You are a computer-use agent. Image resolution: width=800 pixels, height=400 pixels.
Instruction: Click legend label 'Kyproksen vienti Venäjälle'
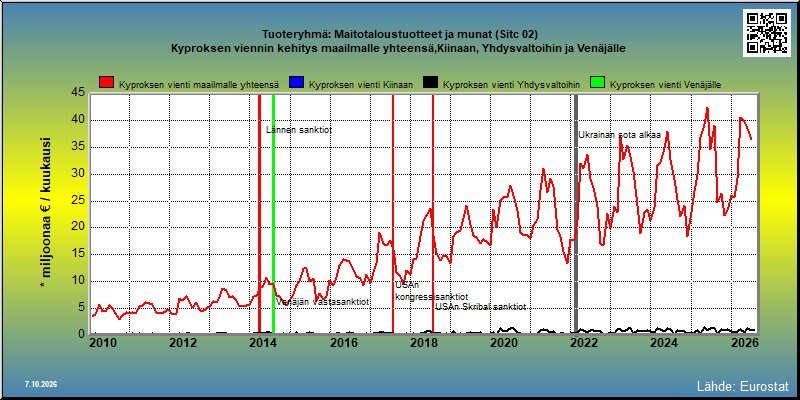(x=665, y=85)
